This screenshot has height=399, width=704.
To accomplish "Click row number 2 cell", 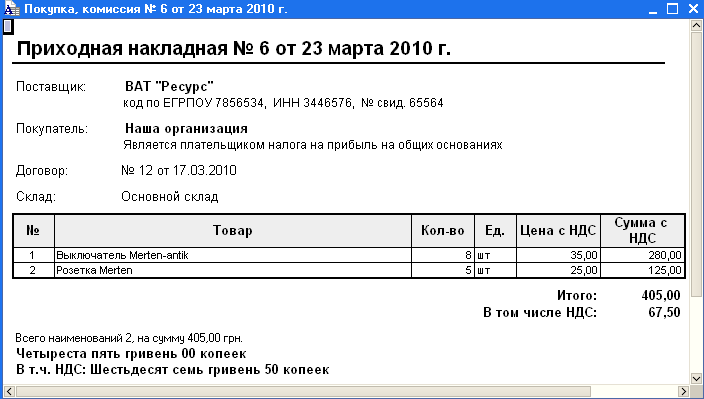I will (33, 270).
